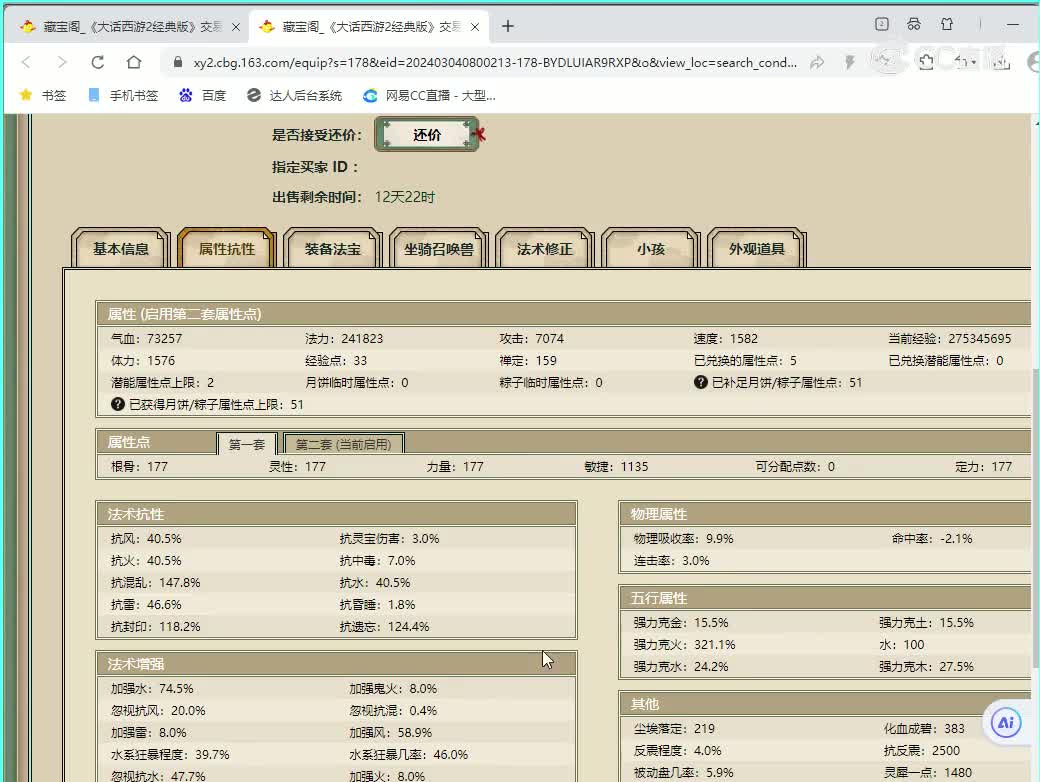Click the address bar URL field
Viewport: 1040px width, 782px height.
coord(495,62)
